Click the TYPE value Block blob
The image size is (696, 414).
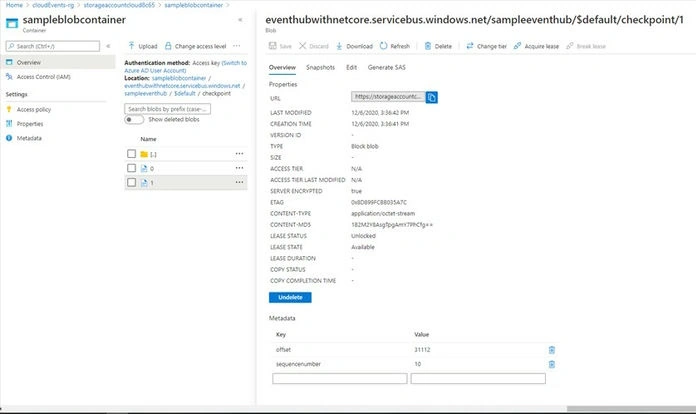pyautogui.click(x=365, y=146)
